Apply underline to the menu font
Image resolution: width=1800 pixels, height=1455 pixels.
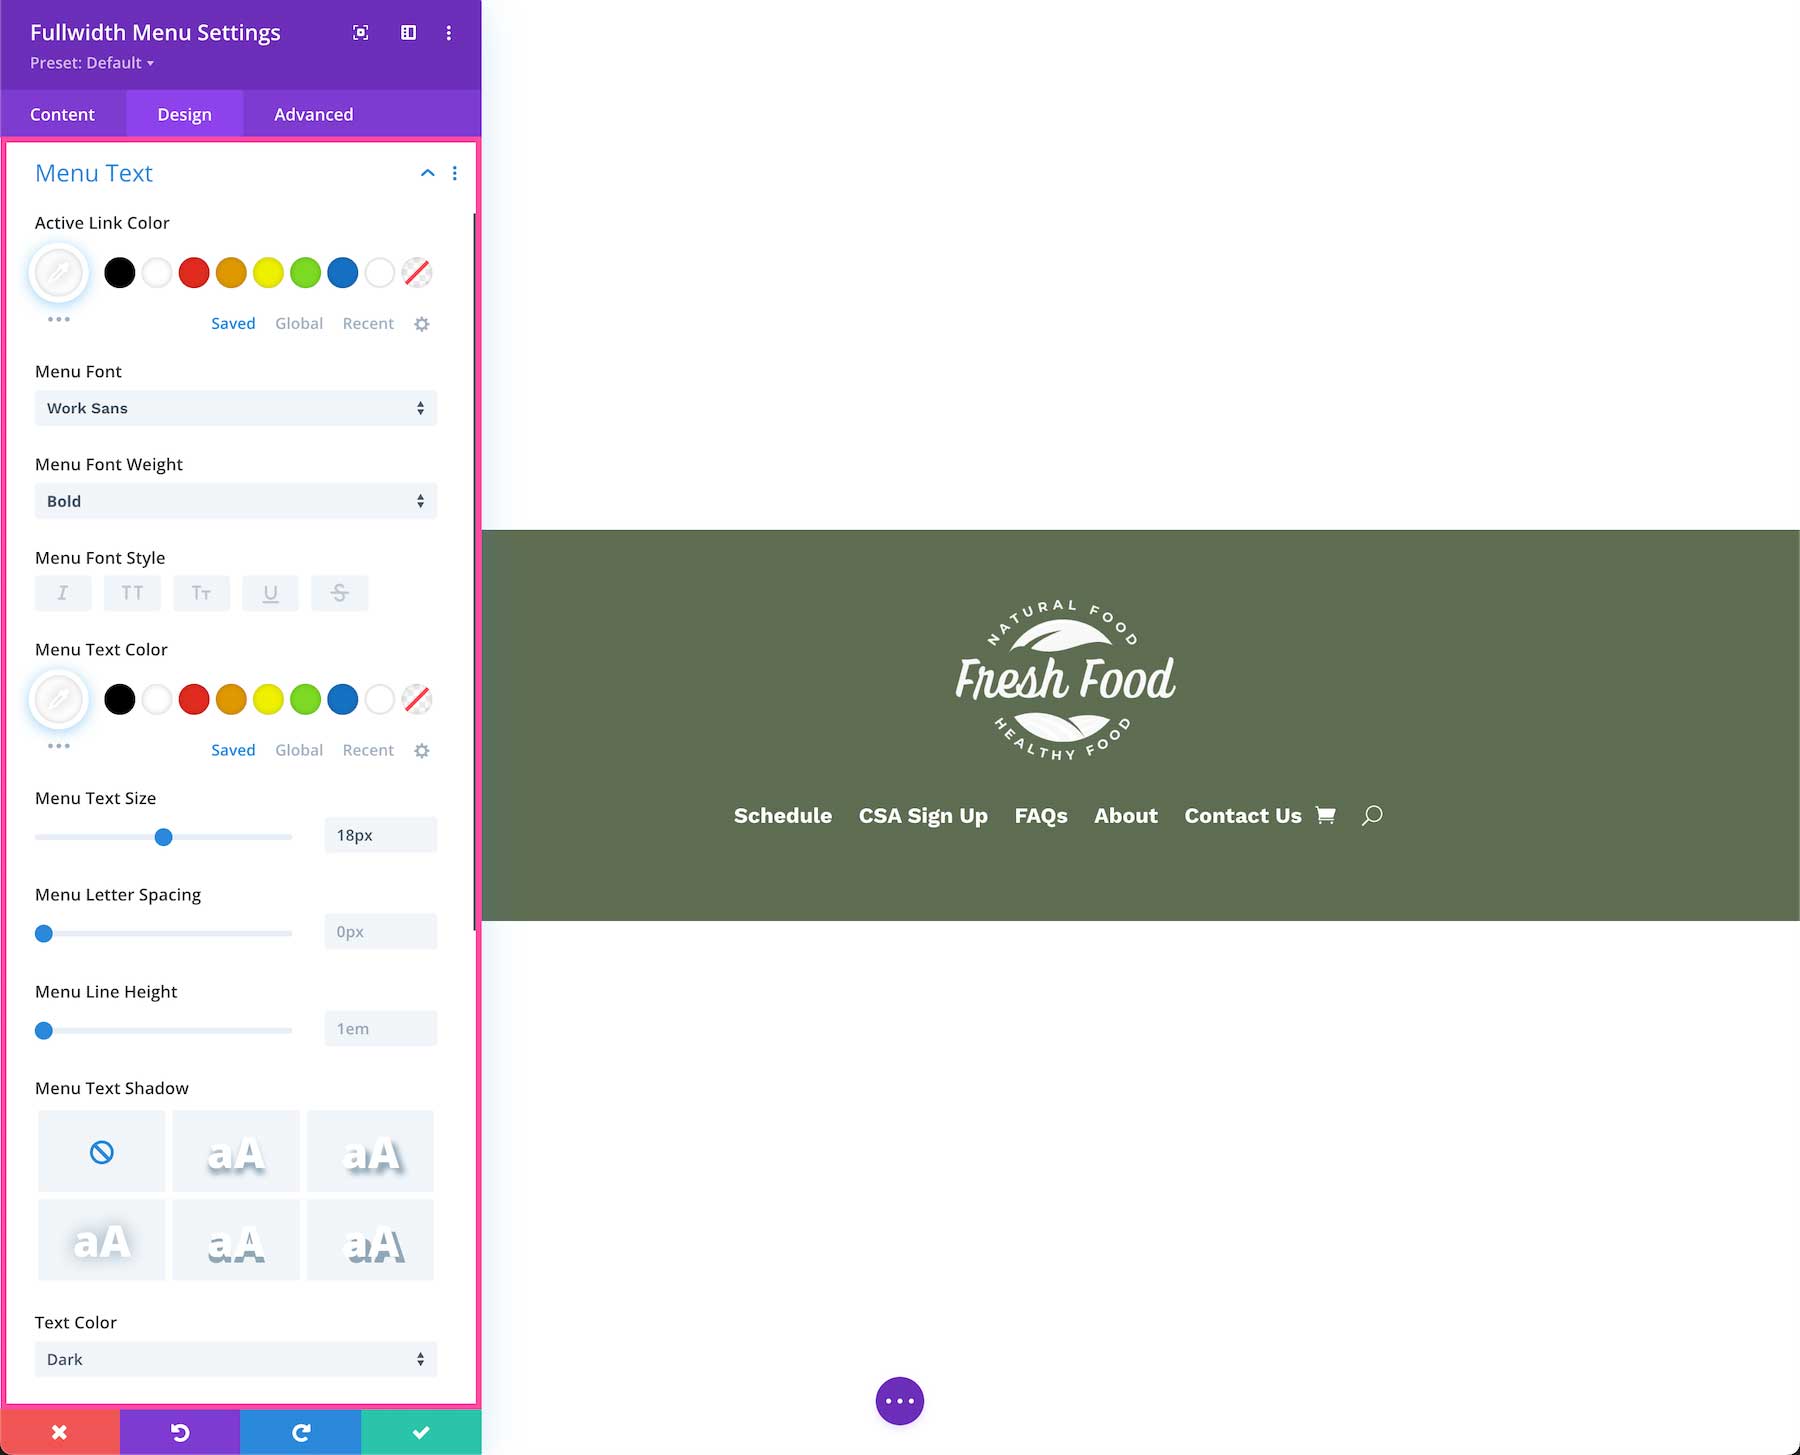click(270, 593)
